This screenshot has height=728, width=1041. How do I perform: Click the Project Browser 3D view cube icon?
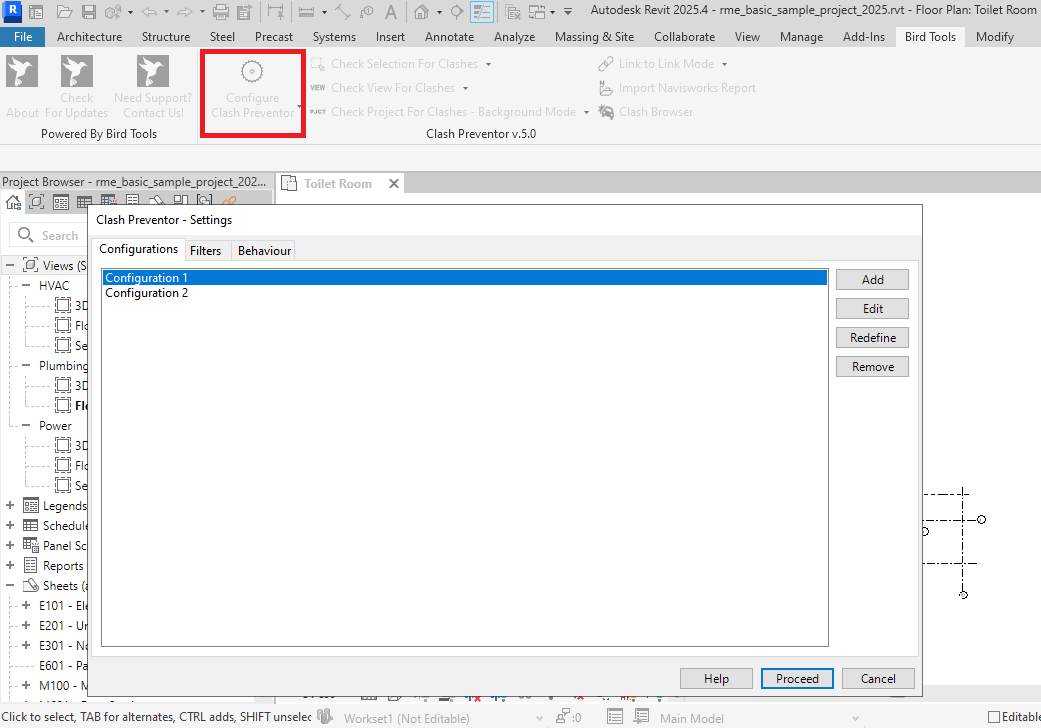(37, 202)
